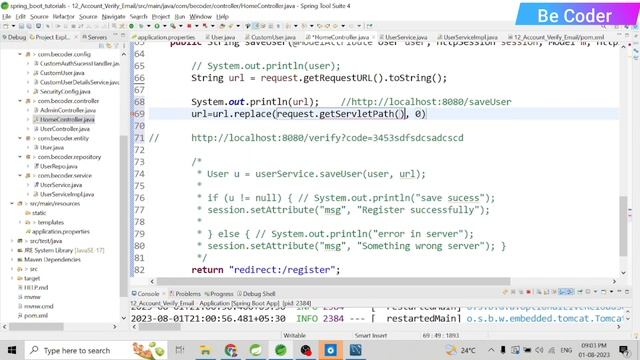The height and width of the screenshot is (360, 640).
Task: Click the editor vertical scrollbar thumb
Action: click(623, 226)
